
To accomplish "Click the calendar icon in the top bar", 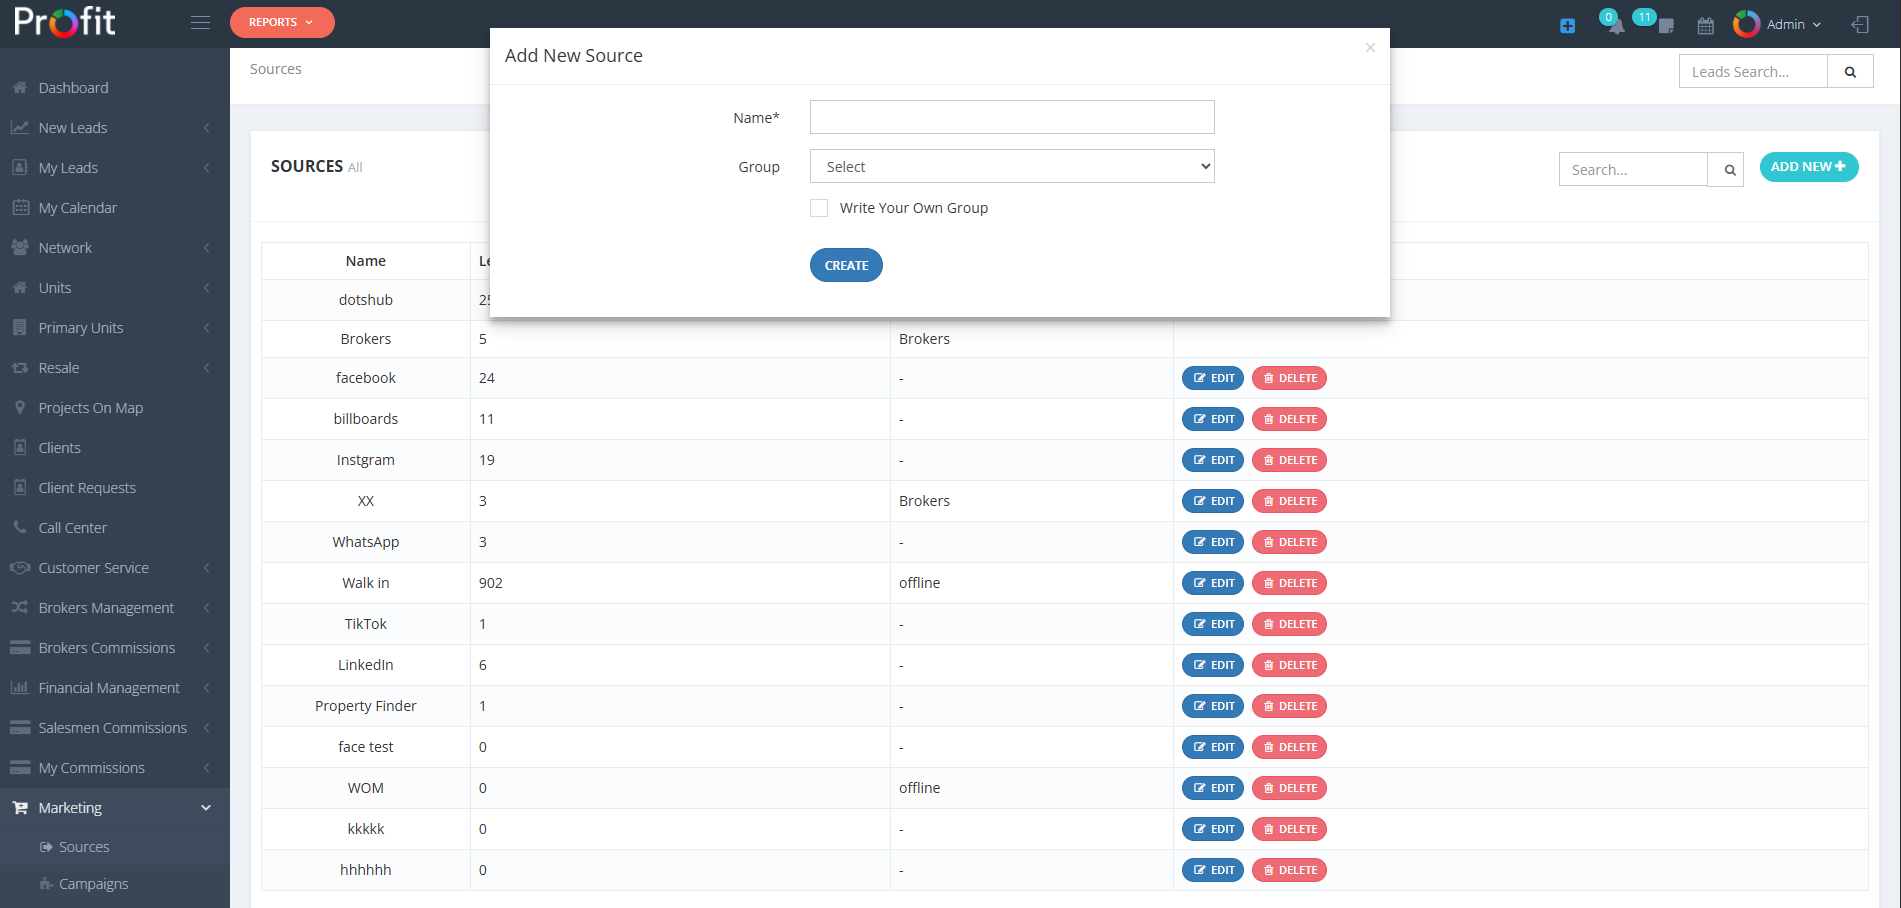I will point(1705,24).
